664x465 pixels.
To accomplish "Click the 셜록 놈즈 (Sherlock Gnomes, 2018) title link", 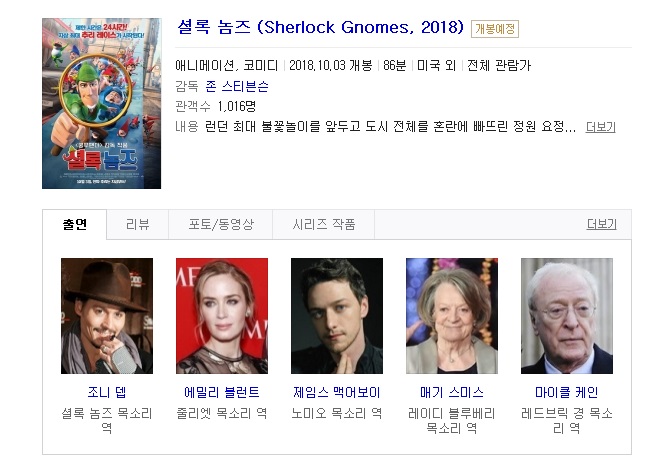I will click(321, 27).
